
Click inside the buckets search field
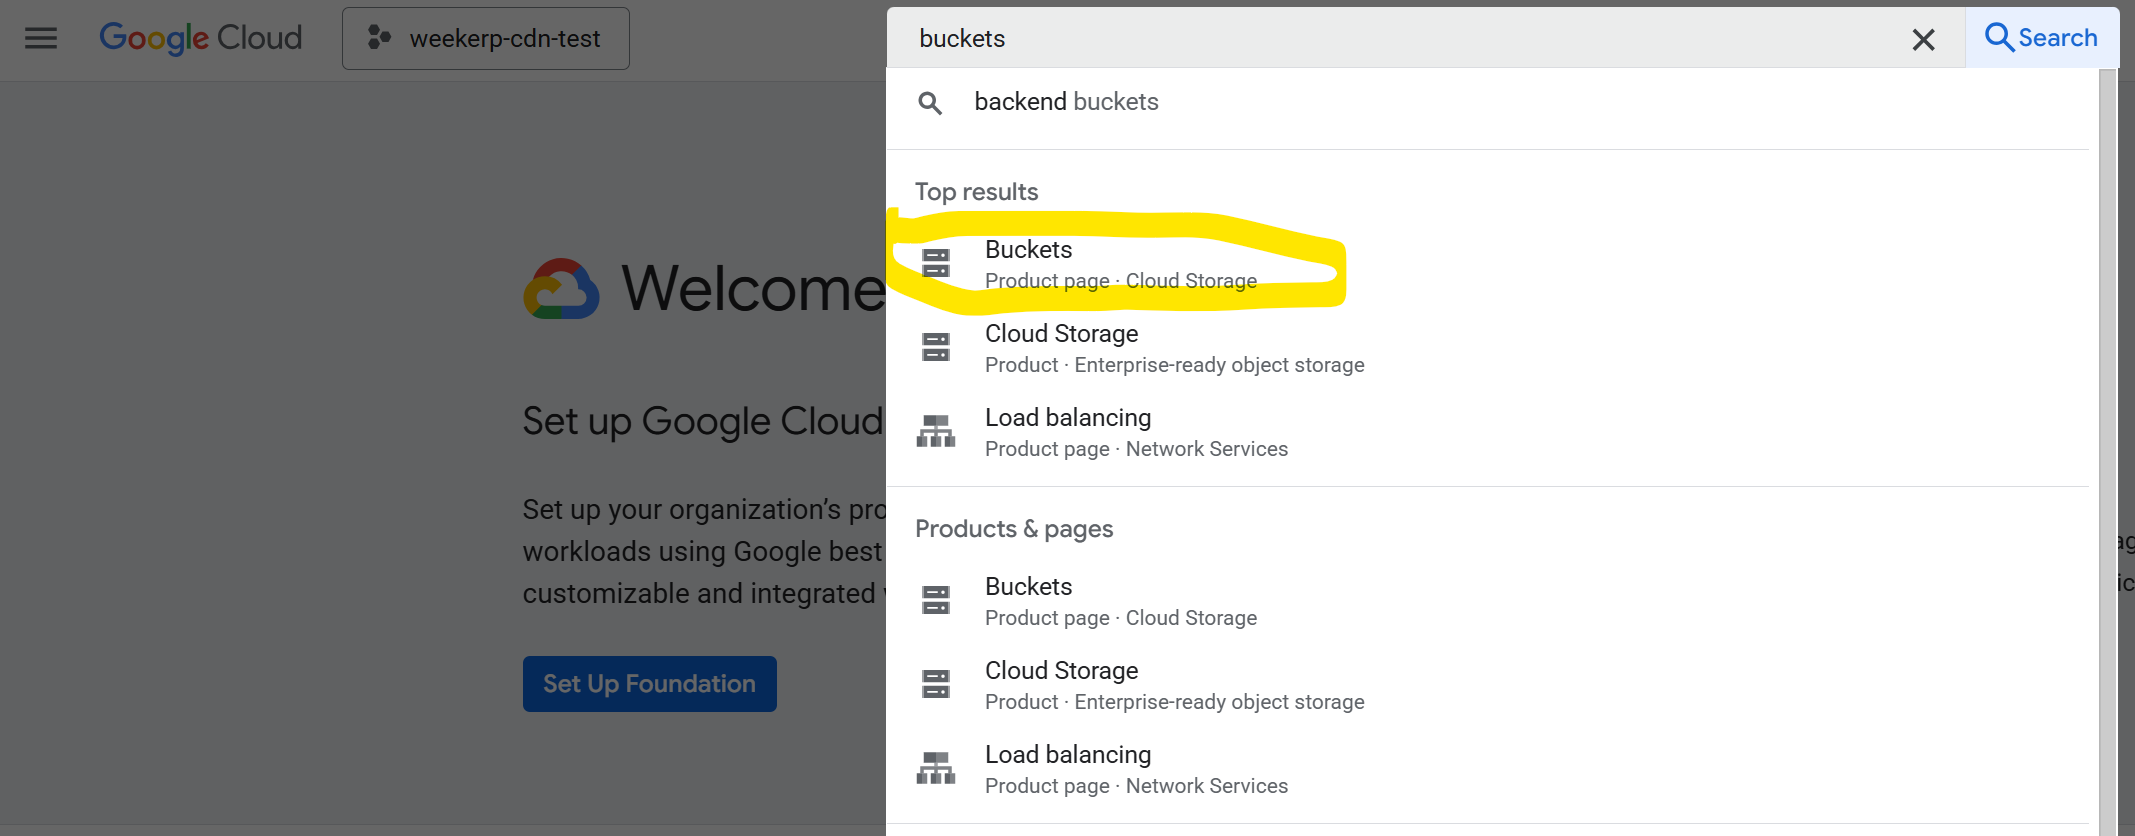(1400, 38)
